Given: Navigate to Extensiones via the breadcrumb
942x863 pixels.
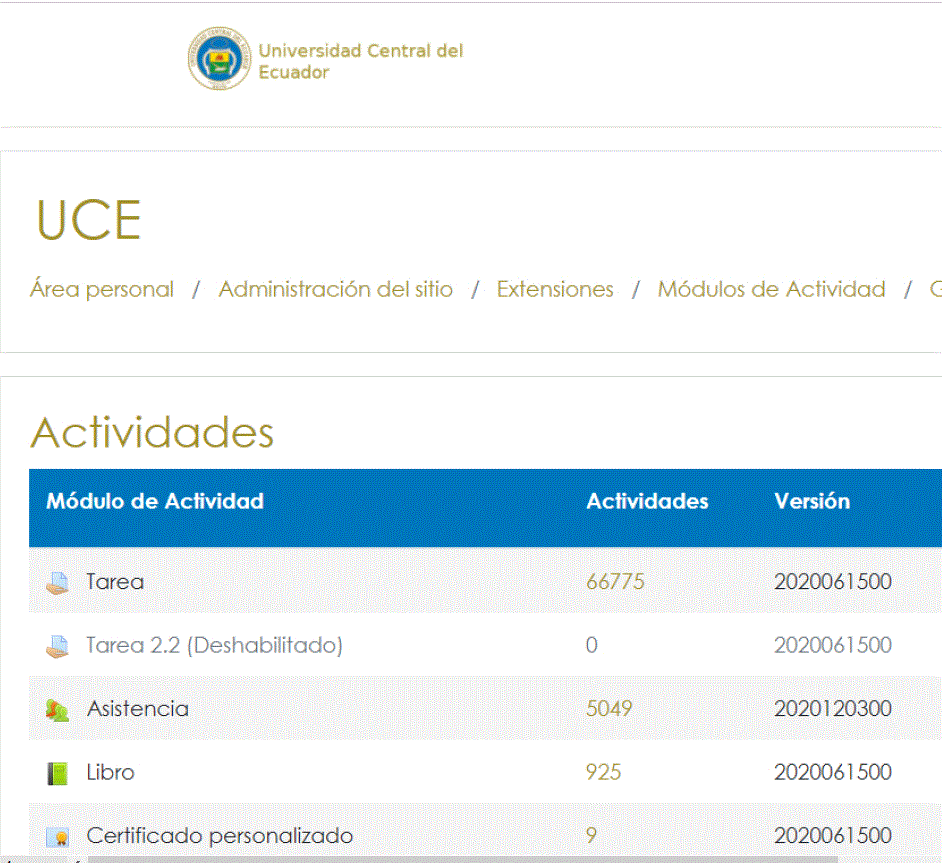Looking at the screenshot, I should [555, 289].
